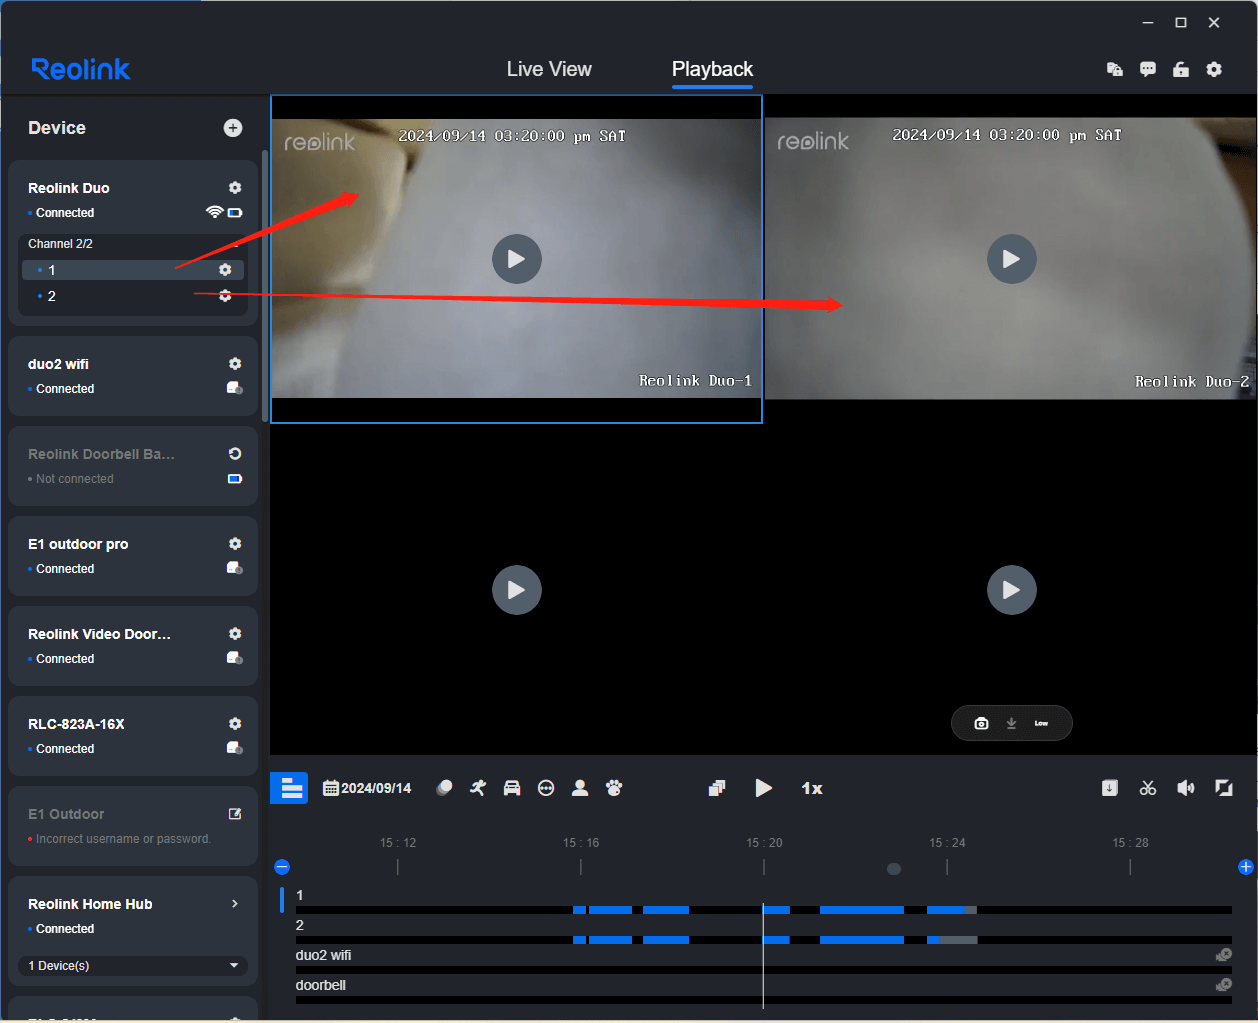This screenshot has height=1023, width=1258.
Task: Open RLC-823A-16X settings gear
Action: tap(235, 724)
